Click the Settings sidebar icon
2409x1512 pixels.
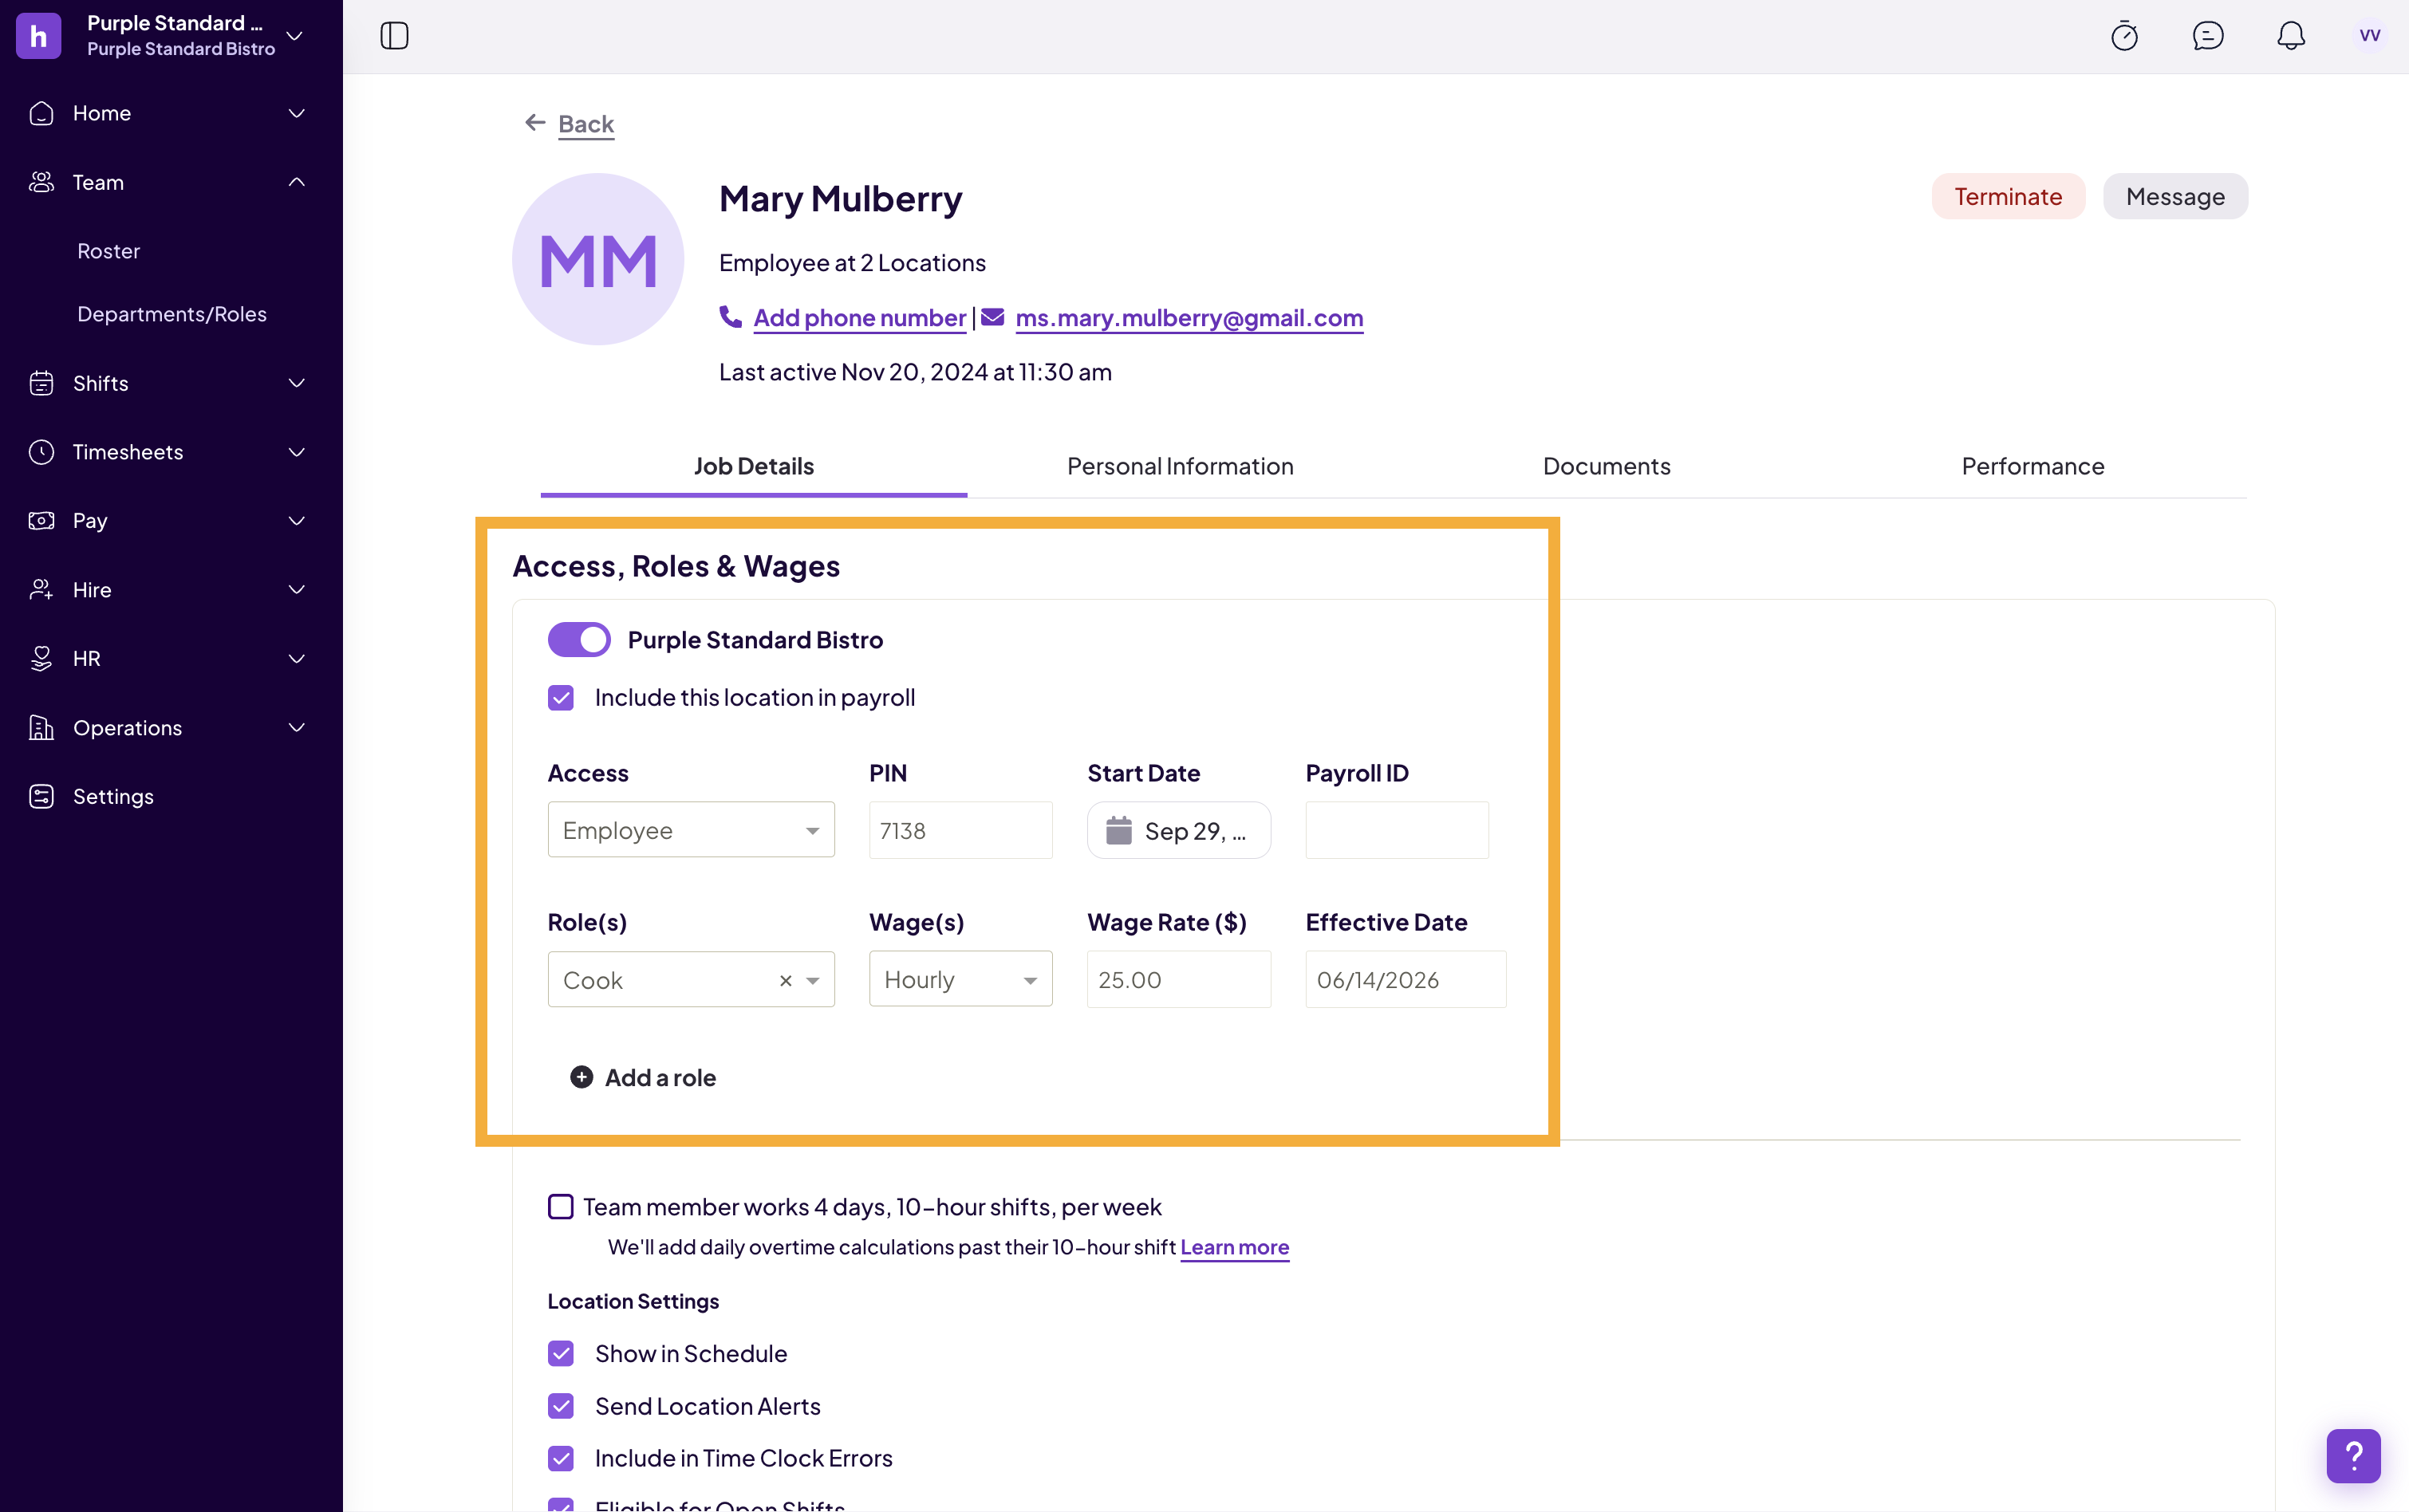[x=41, y=796]
